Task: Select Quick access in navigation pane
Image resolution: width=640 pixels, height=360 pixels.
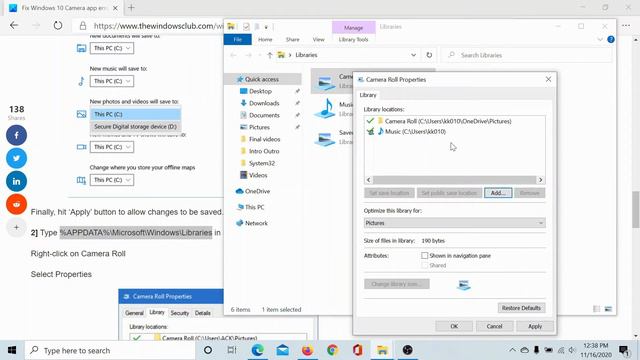Action: click(262, 79)
